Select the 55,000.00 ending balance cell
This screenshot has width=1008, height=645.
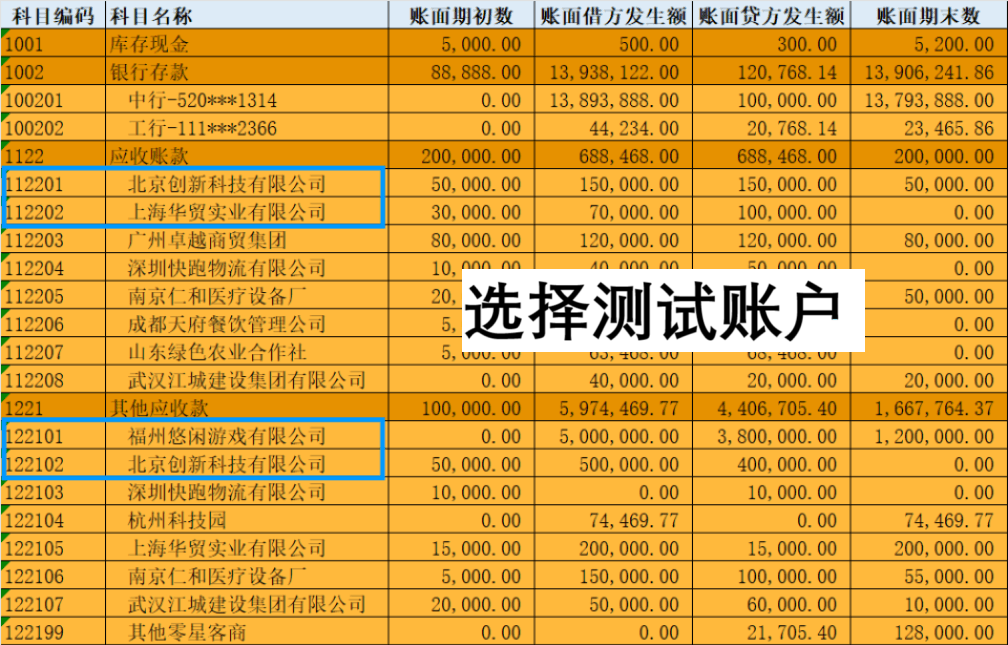[x=929, y=576]
